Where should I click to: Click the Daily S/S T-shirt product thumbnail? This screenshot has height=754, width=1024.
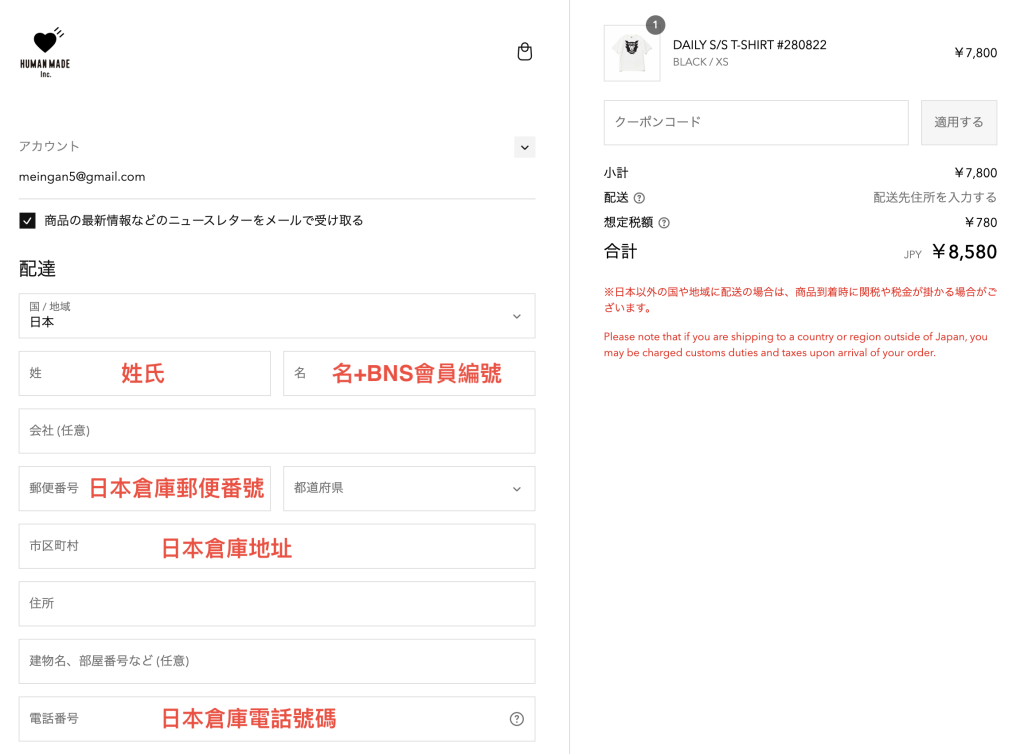pyautogui.click(x=632, y=53)
